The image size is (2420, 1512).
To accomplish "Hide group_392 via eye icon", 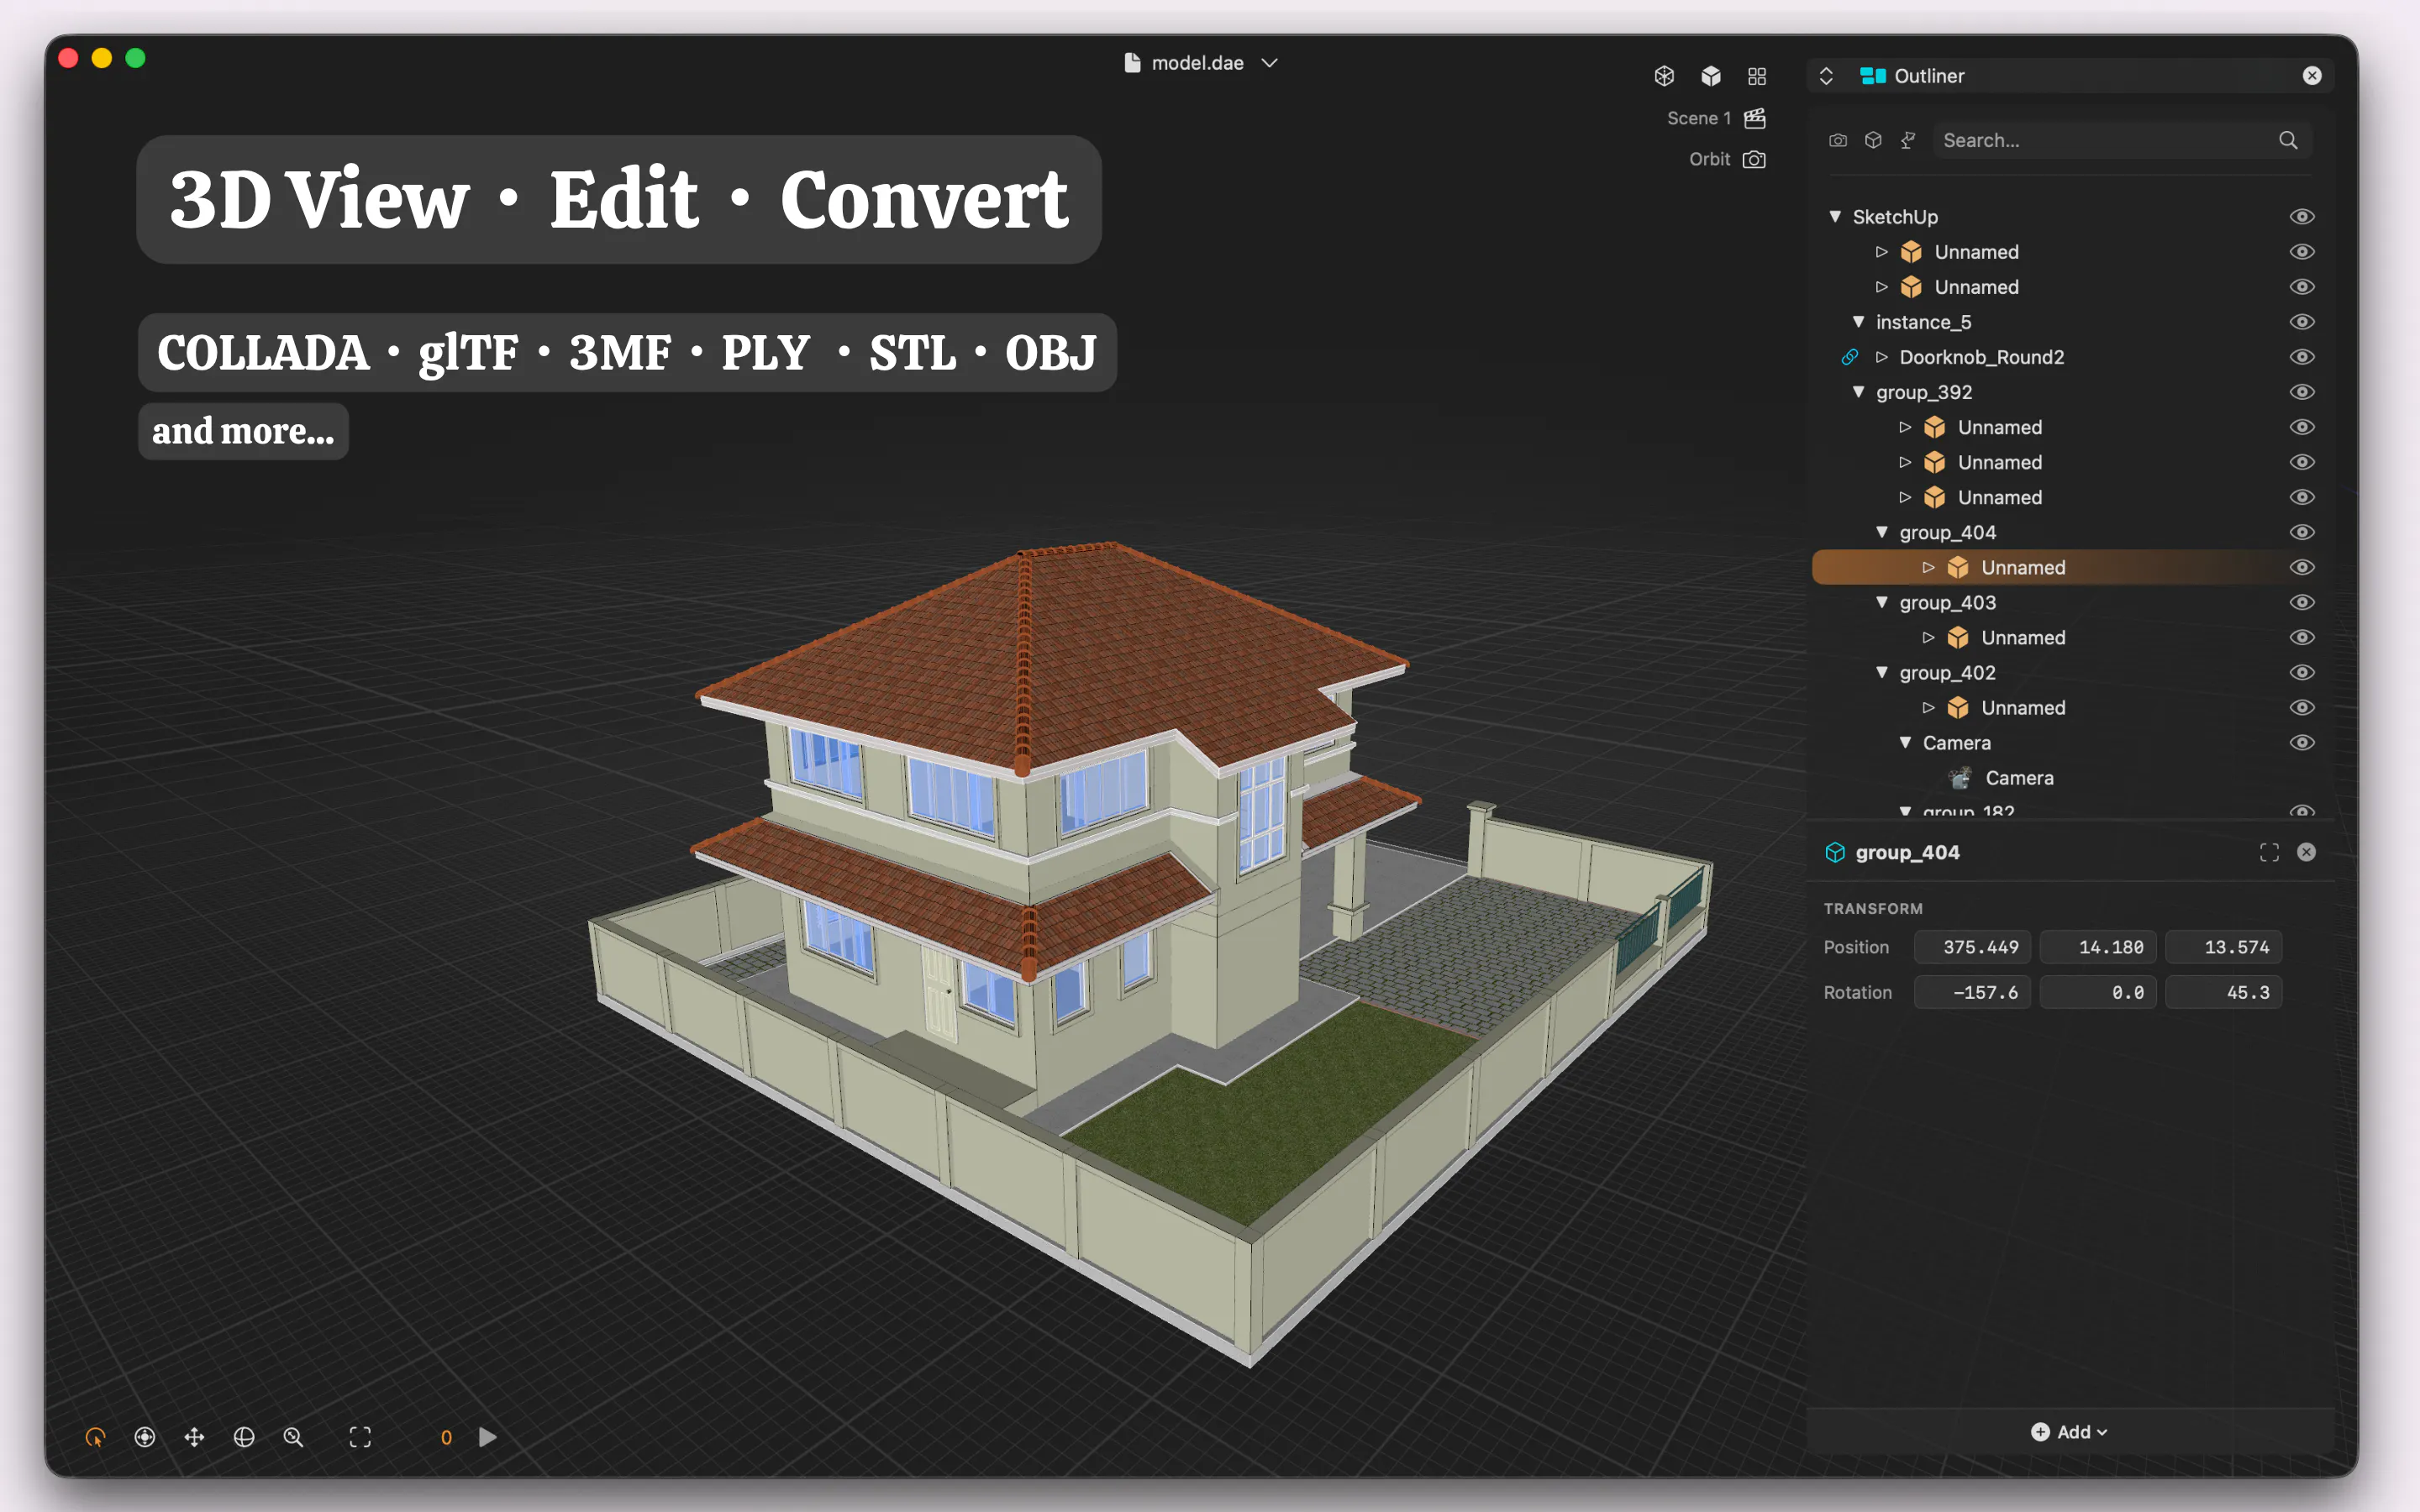I will pyautogui.click(x=2302, y=392).
